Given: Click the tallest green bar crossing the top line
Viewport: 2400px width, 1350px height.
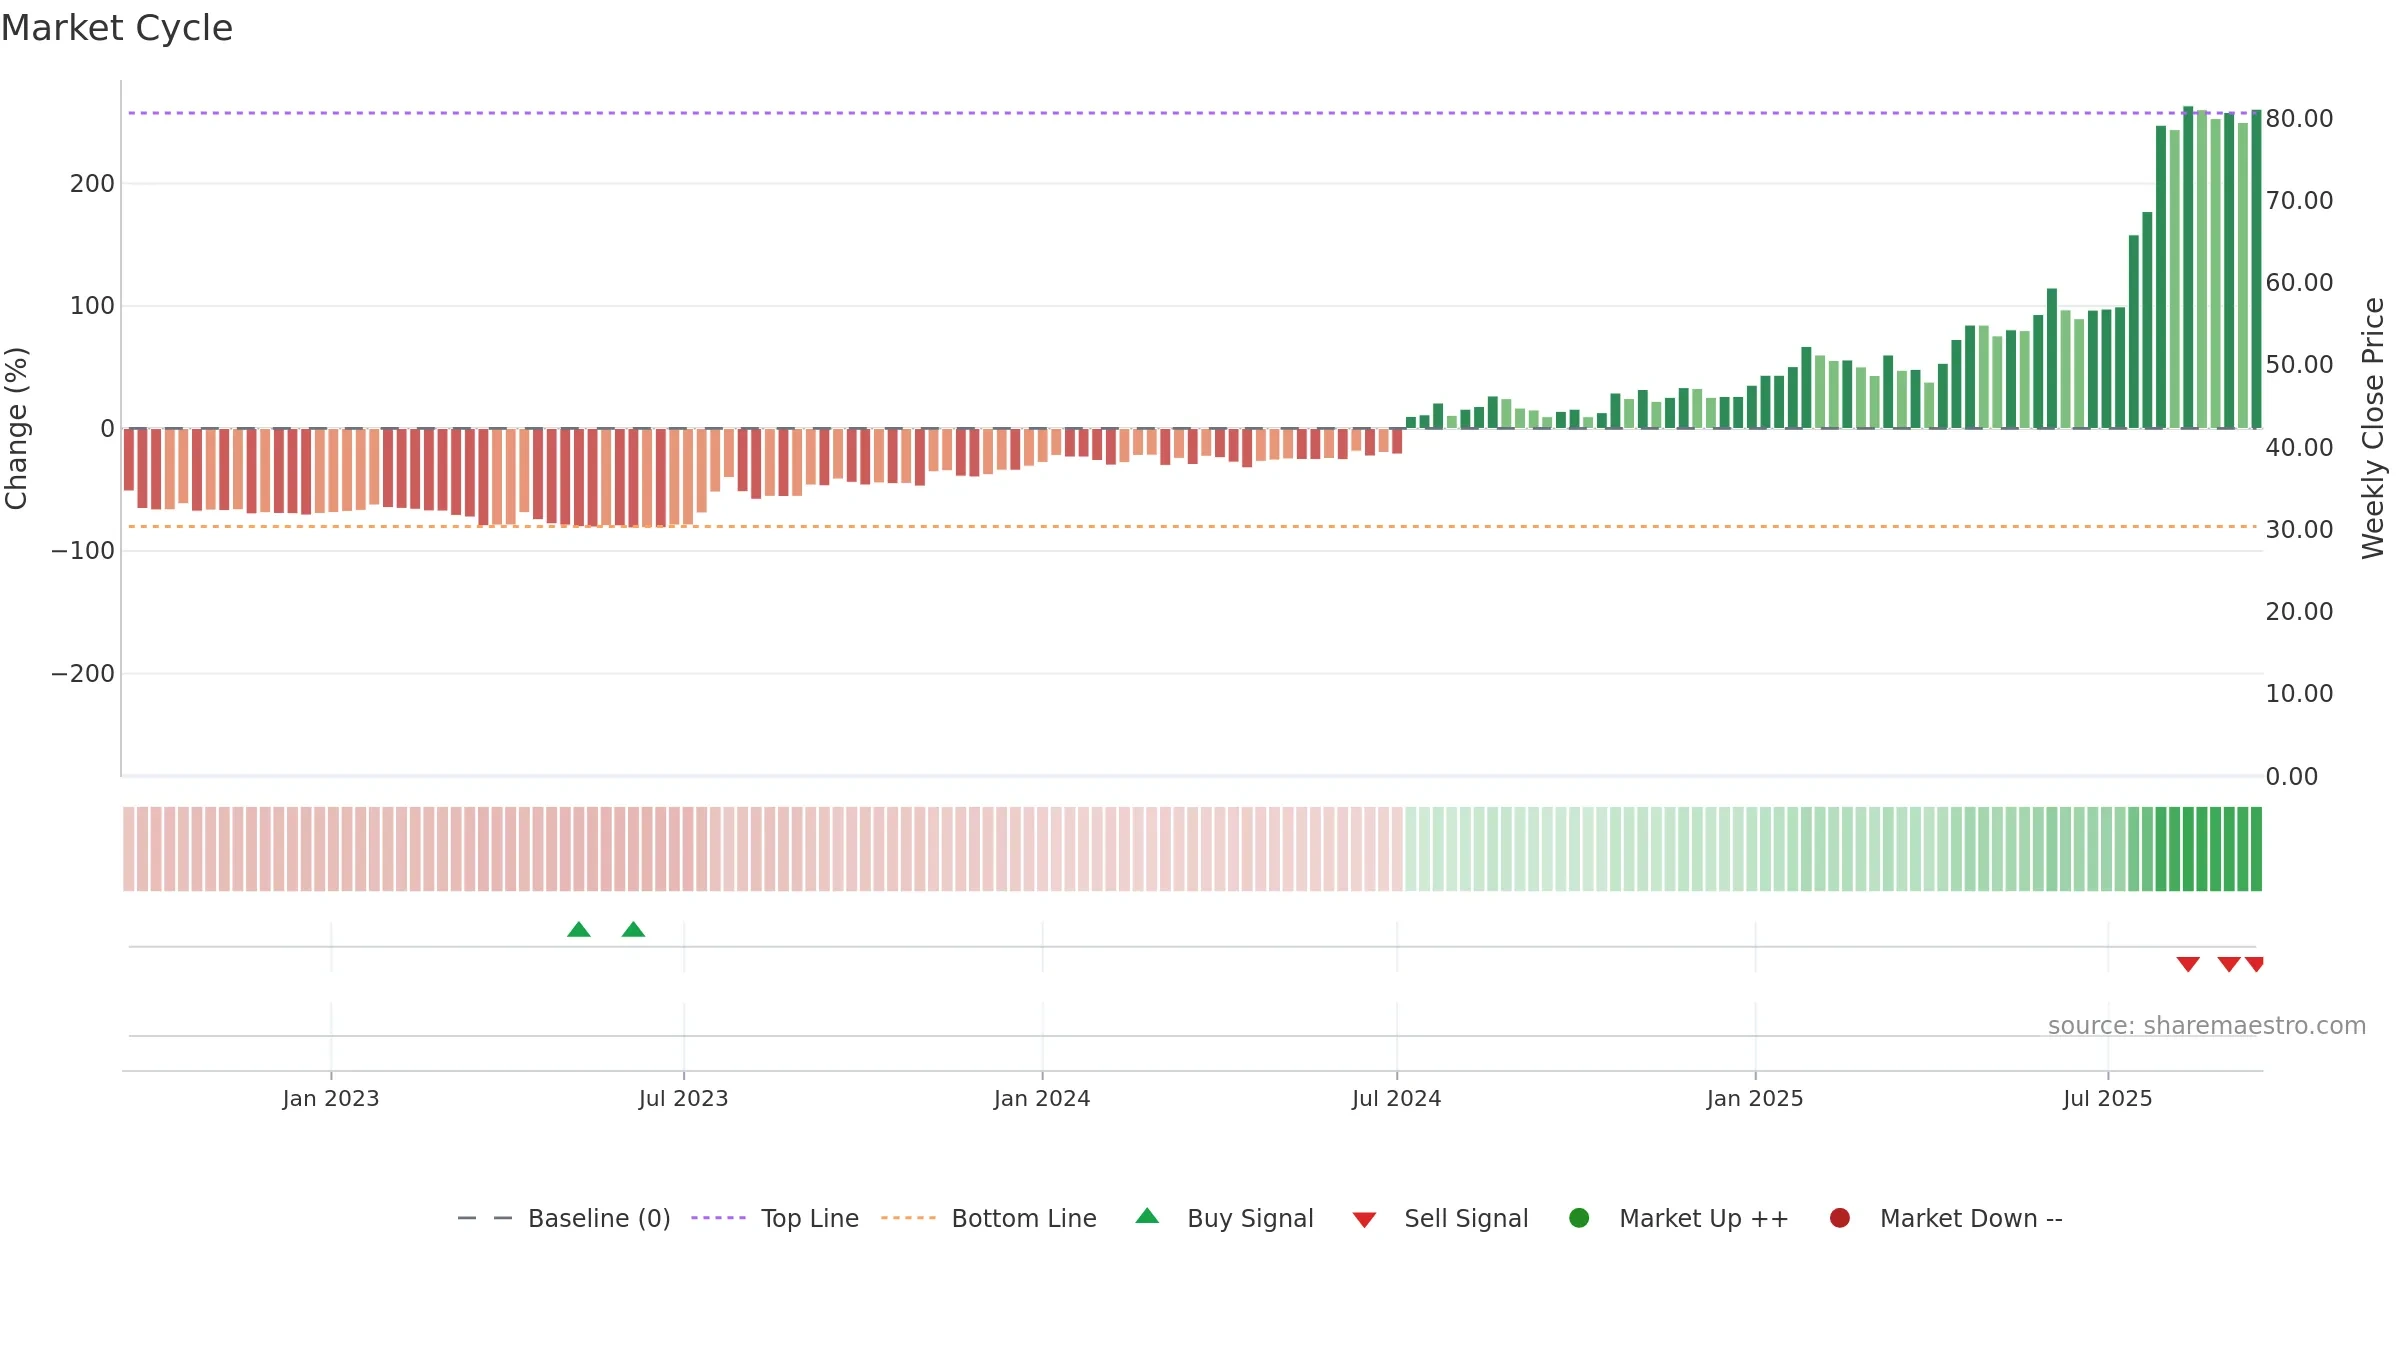Looking at the screenshot, I should (2188, 267).
